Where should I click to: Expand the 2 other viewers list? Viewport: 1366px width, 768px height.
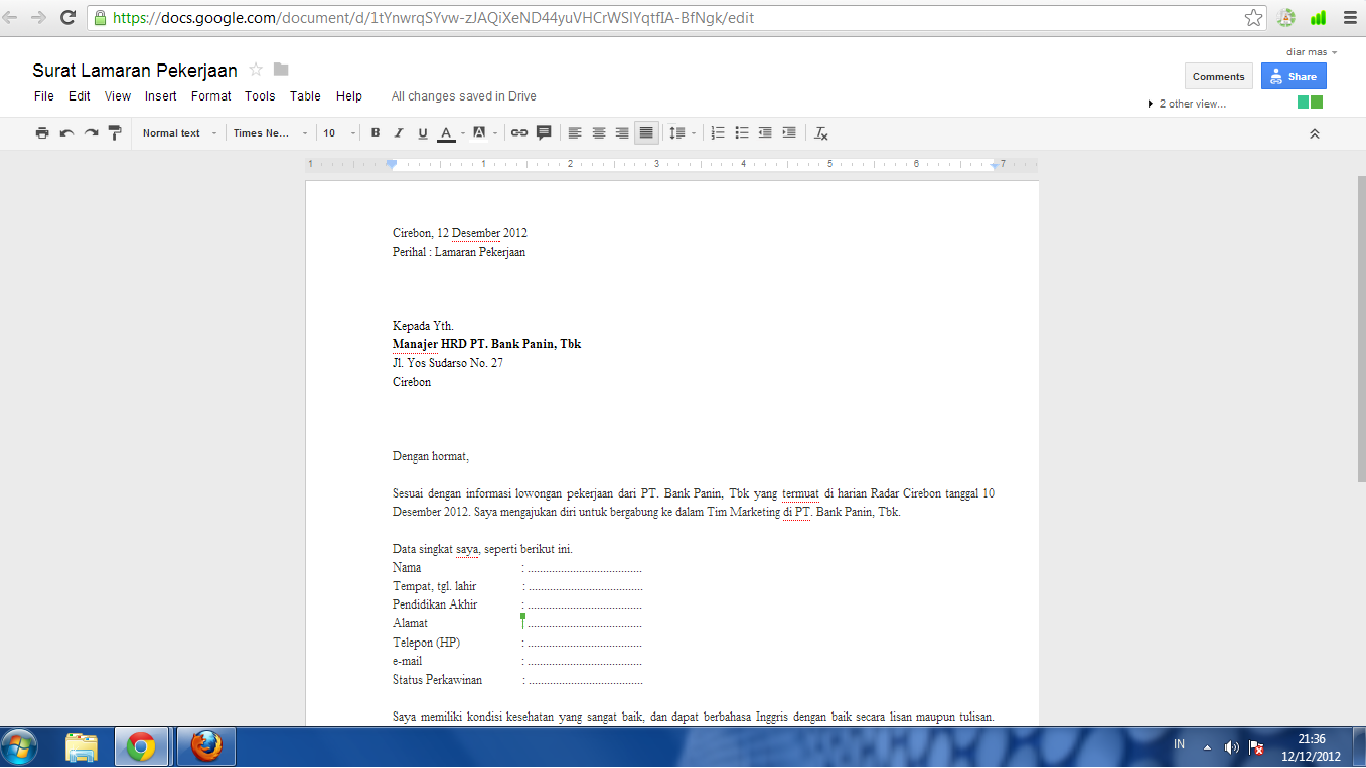click(x=1187, y=104)
